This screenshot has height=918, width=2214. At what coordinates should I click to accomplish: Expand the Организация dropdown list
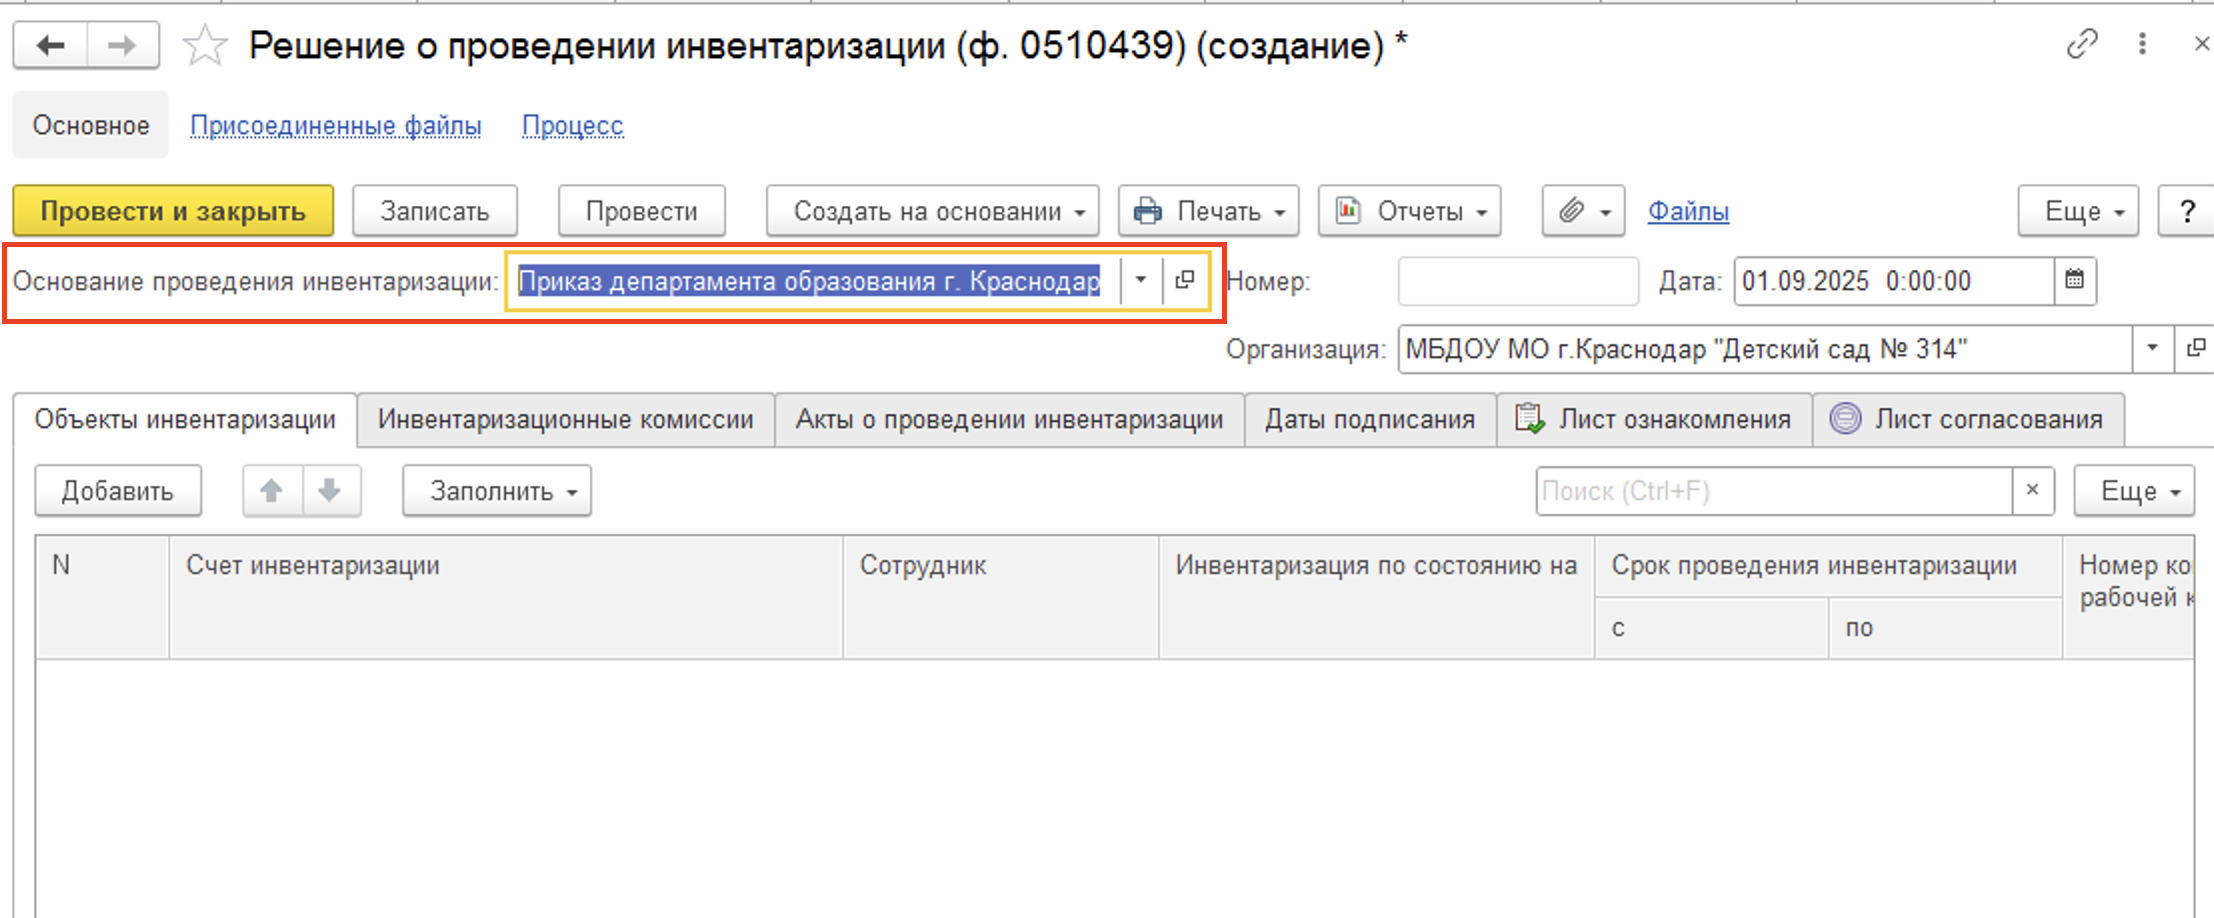tap(2152, 349)
